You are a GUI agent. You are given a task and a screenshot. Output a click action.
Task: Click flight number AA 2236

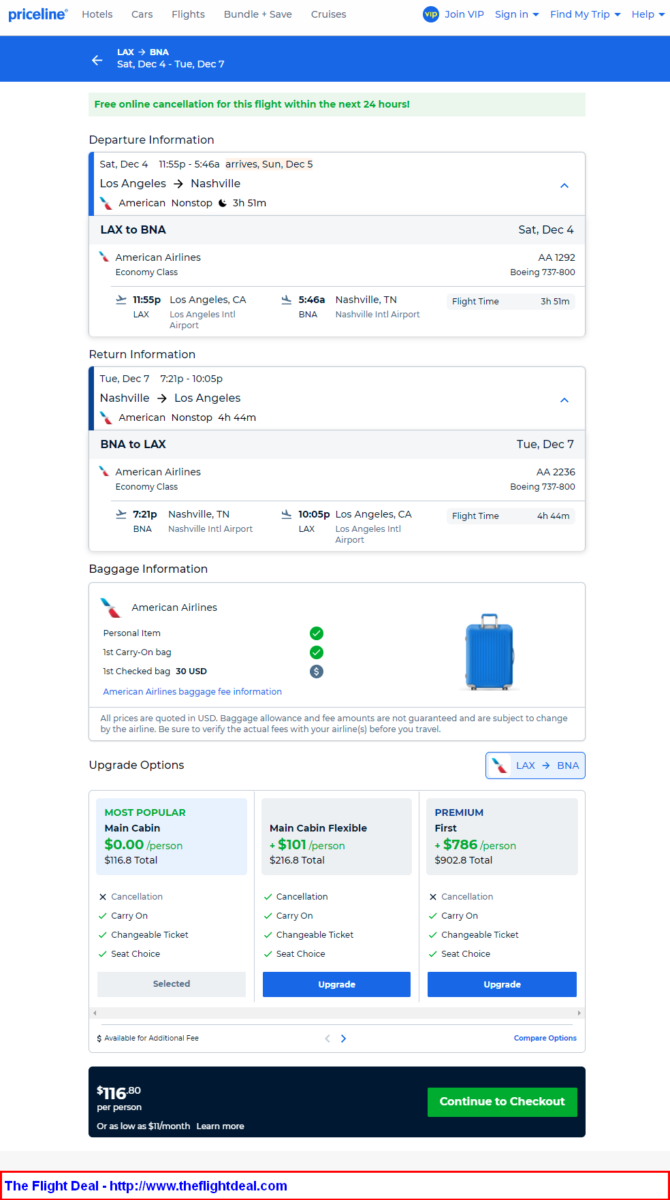(556, 472)
